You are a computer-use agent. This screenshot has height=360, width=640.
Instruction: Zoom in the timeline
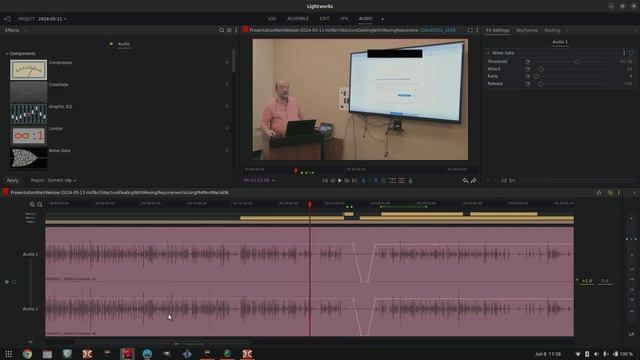pyautogui.click(x=32, y=204)
